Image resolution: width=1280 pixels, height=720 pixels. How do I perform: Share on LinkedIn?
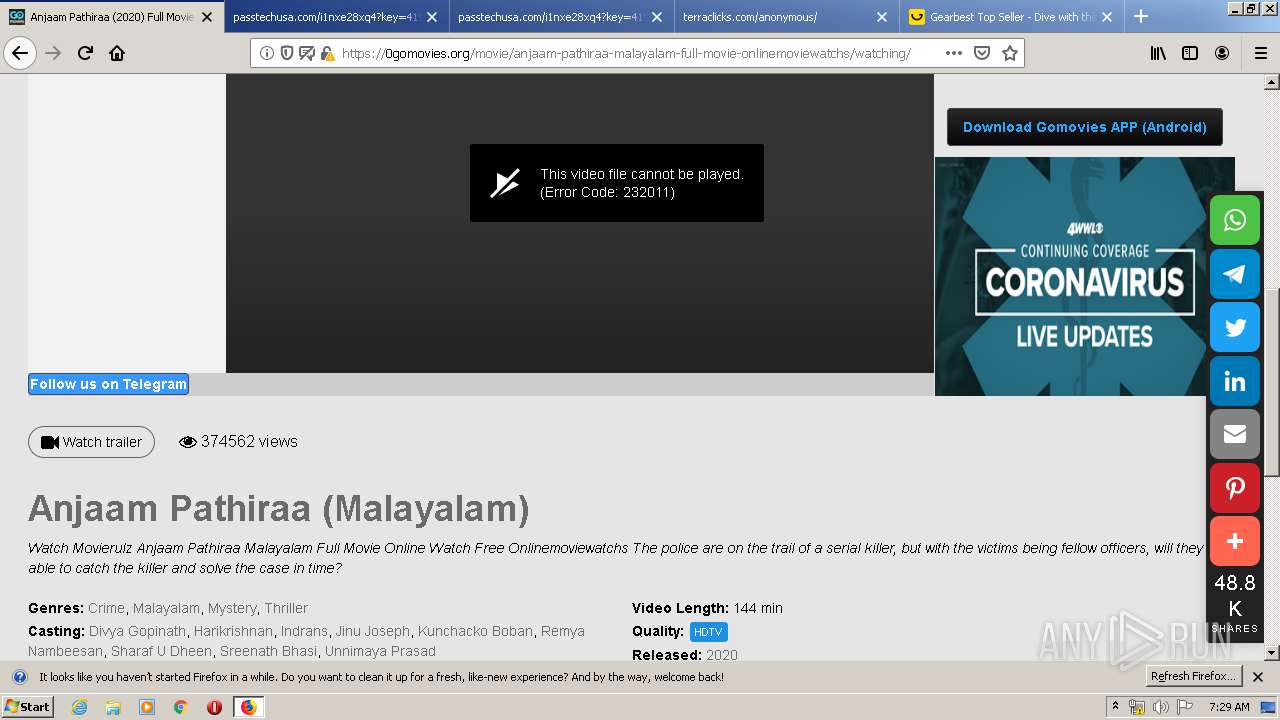tap(1235, 381)
